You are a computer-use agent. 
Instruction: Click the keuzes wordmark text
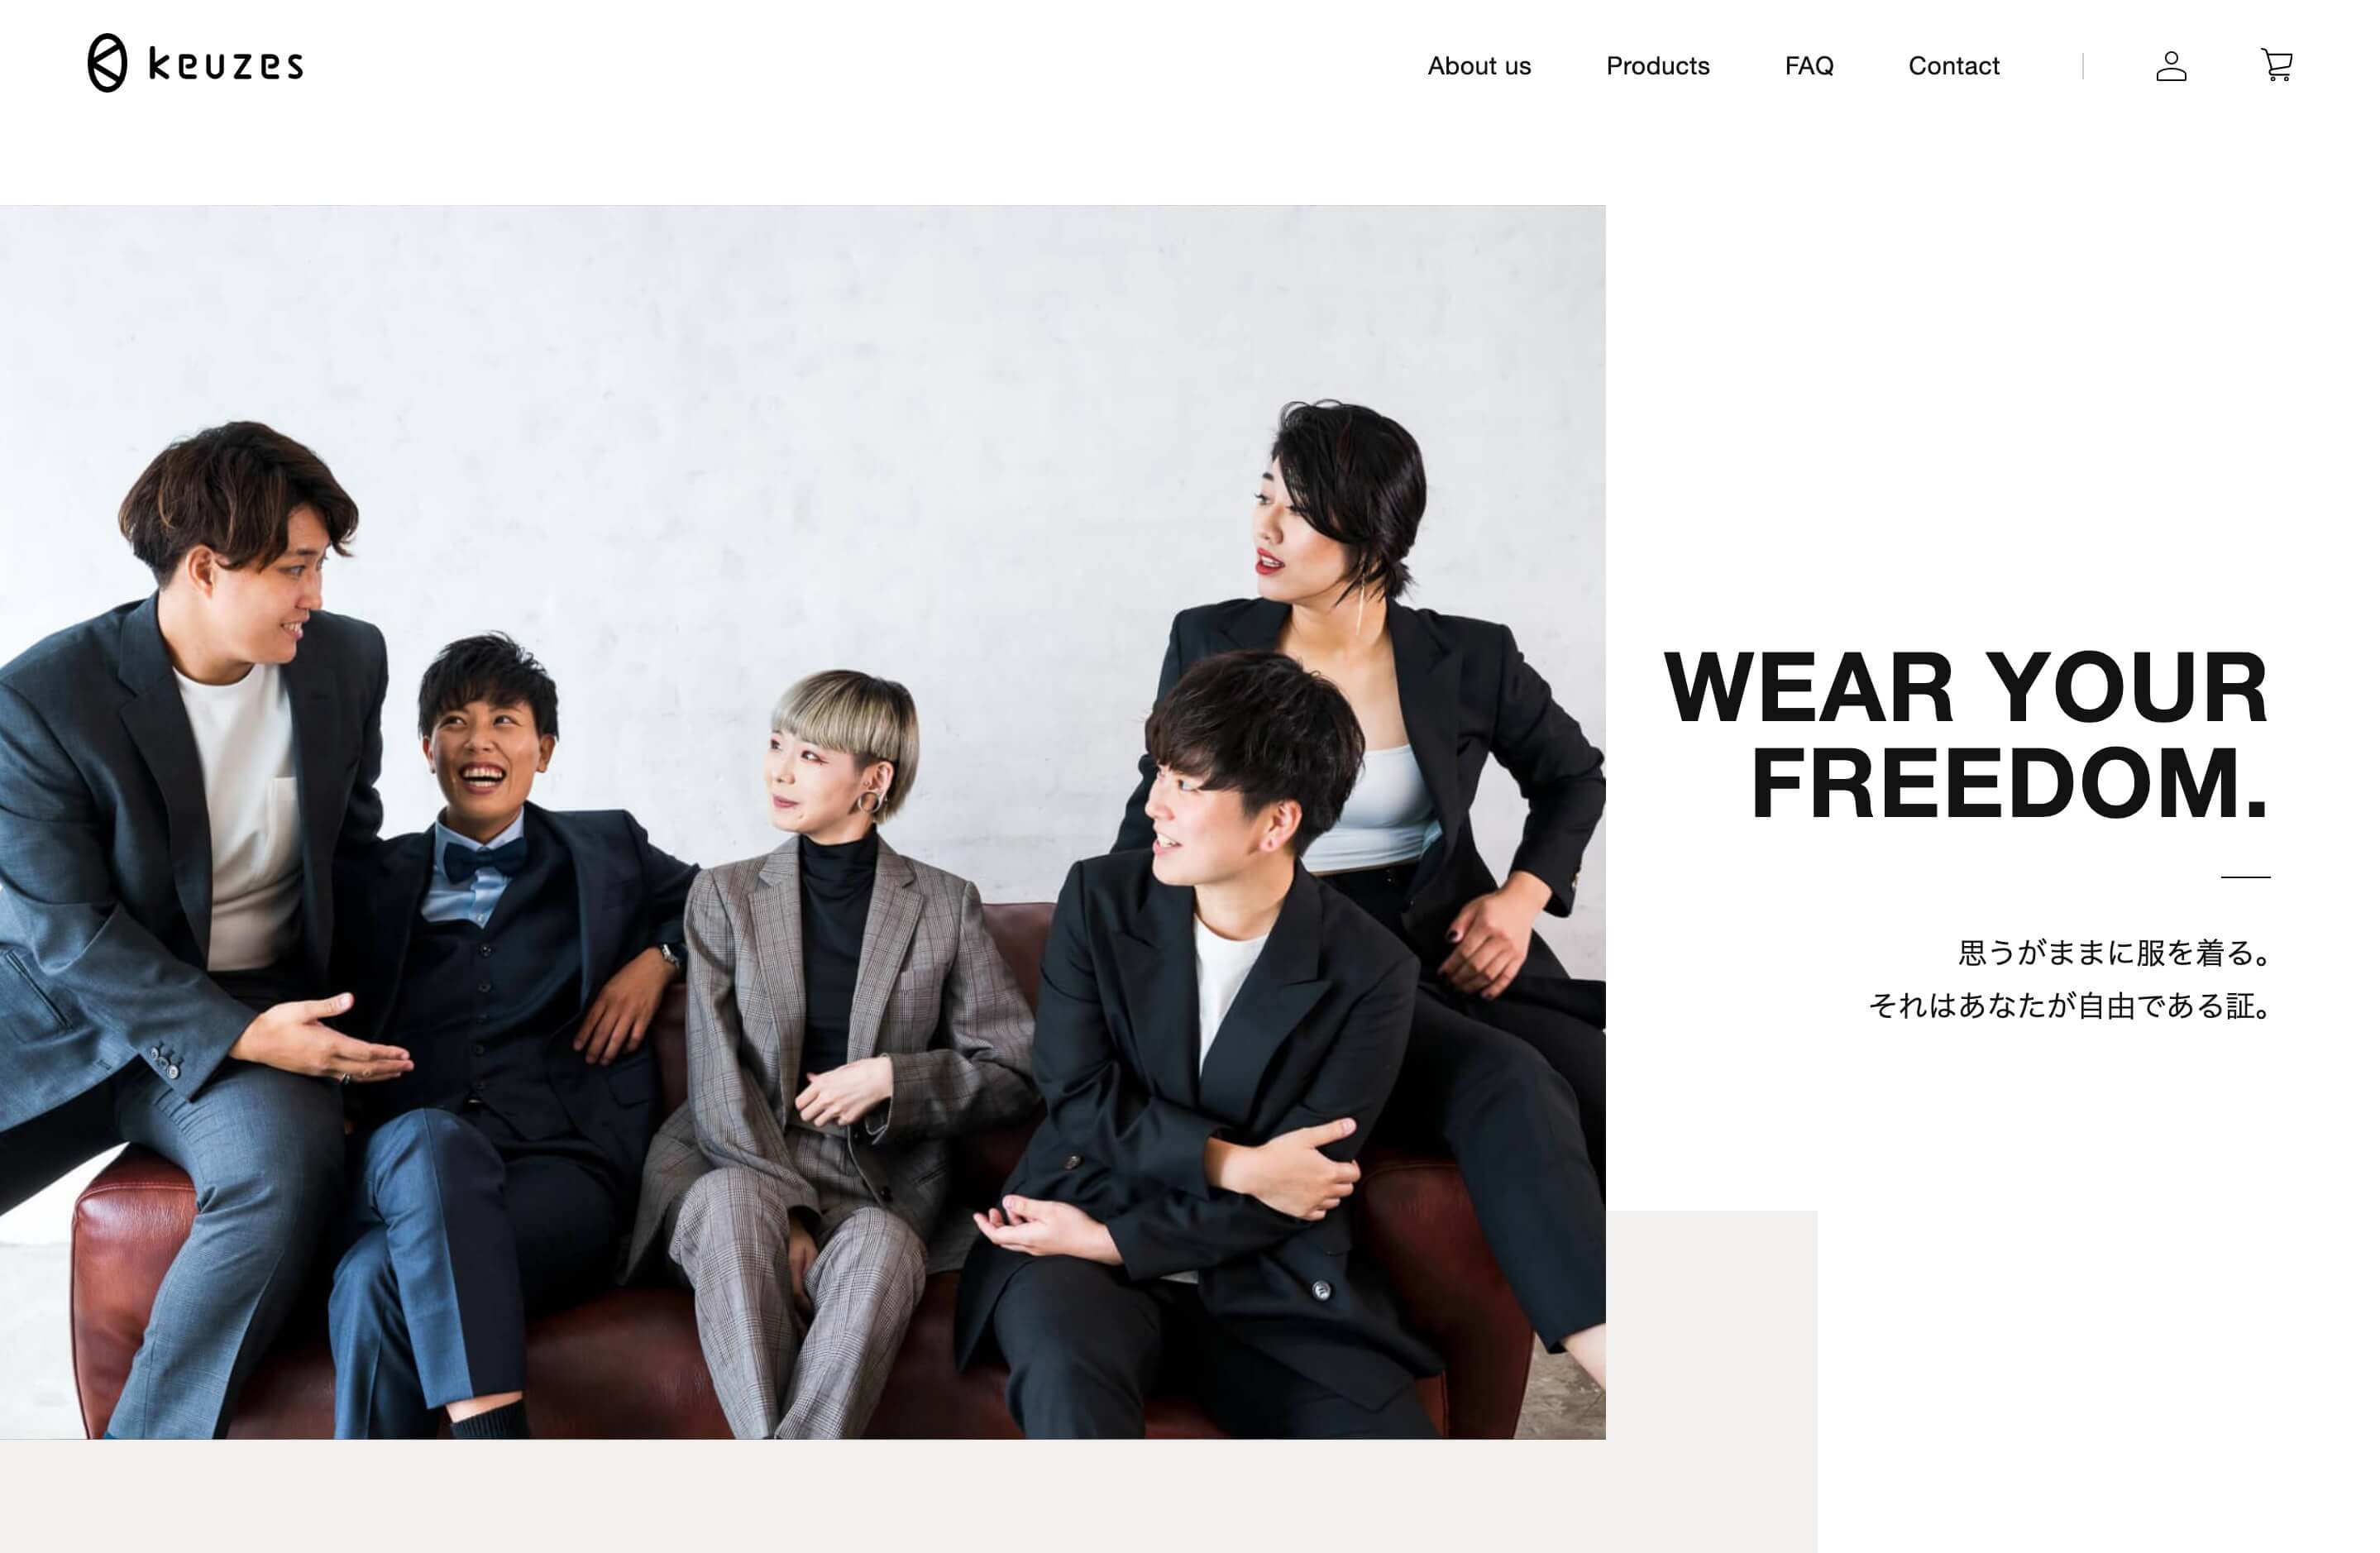(225, 65)
